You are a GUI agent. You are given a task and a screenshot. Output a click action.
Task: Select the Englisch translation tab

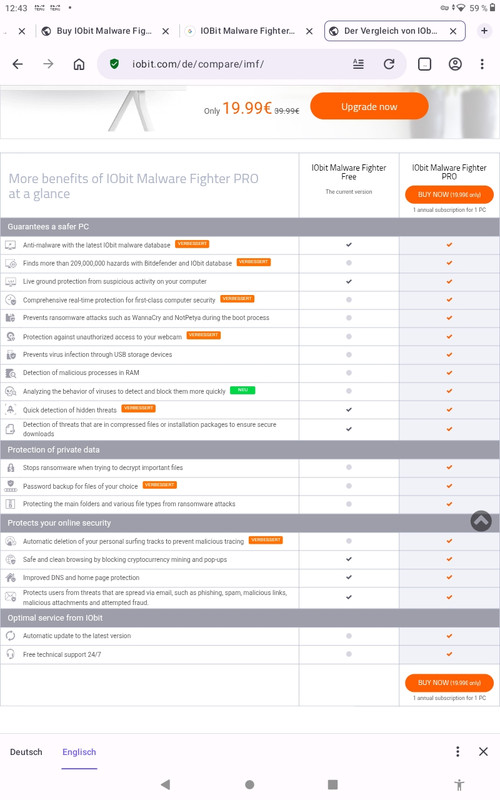point(79,752)
